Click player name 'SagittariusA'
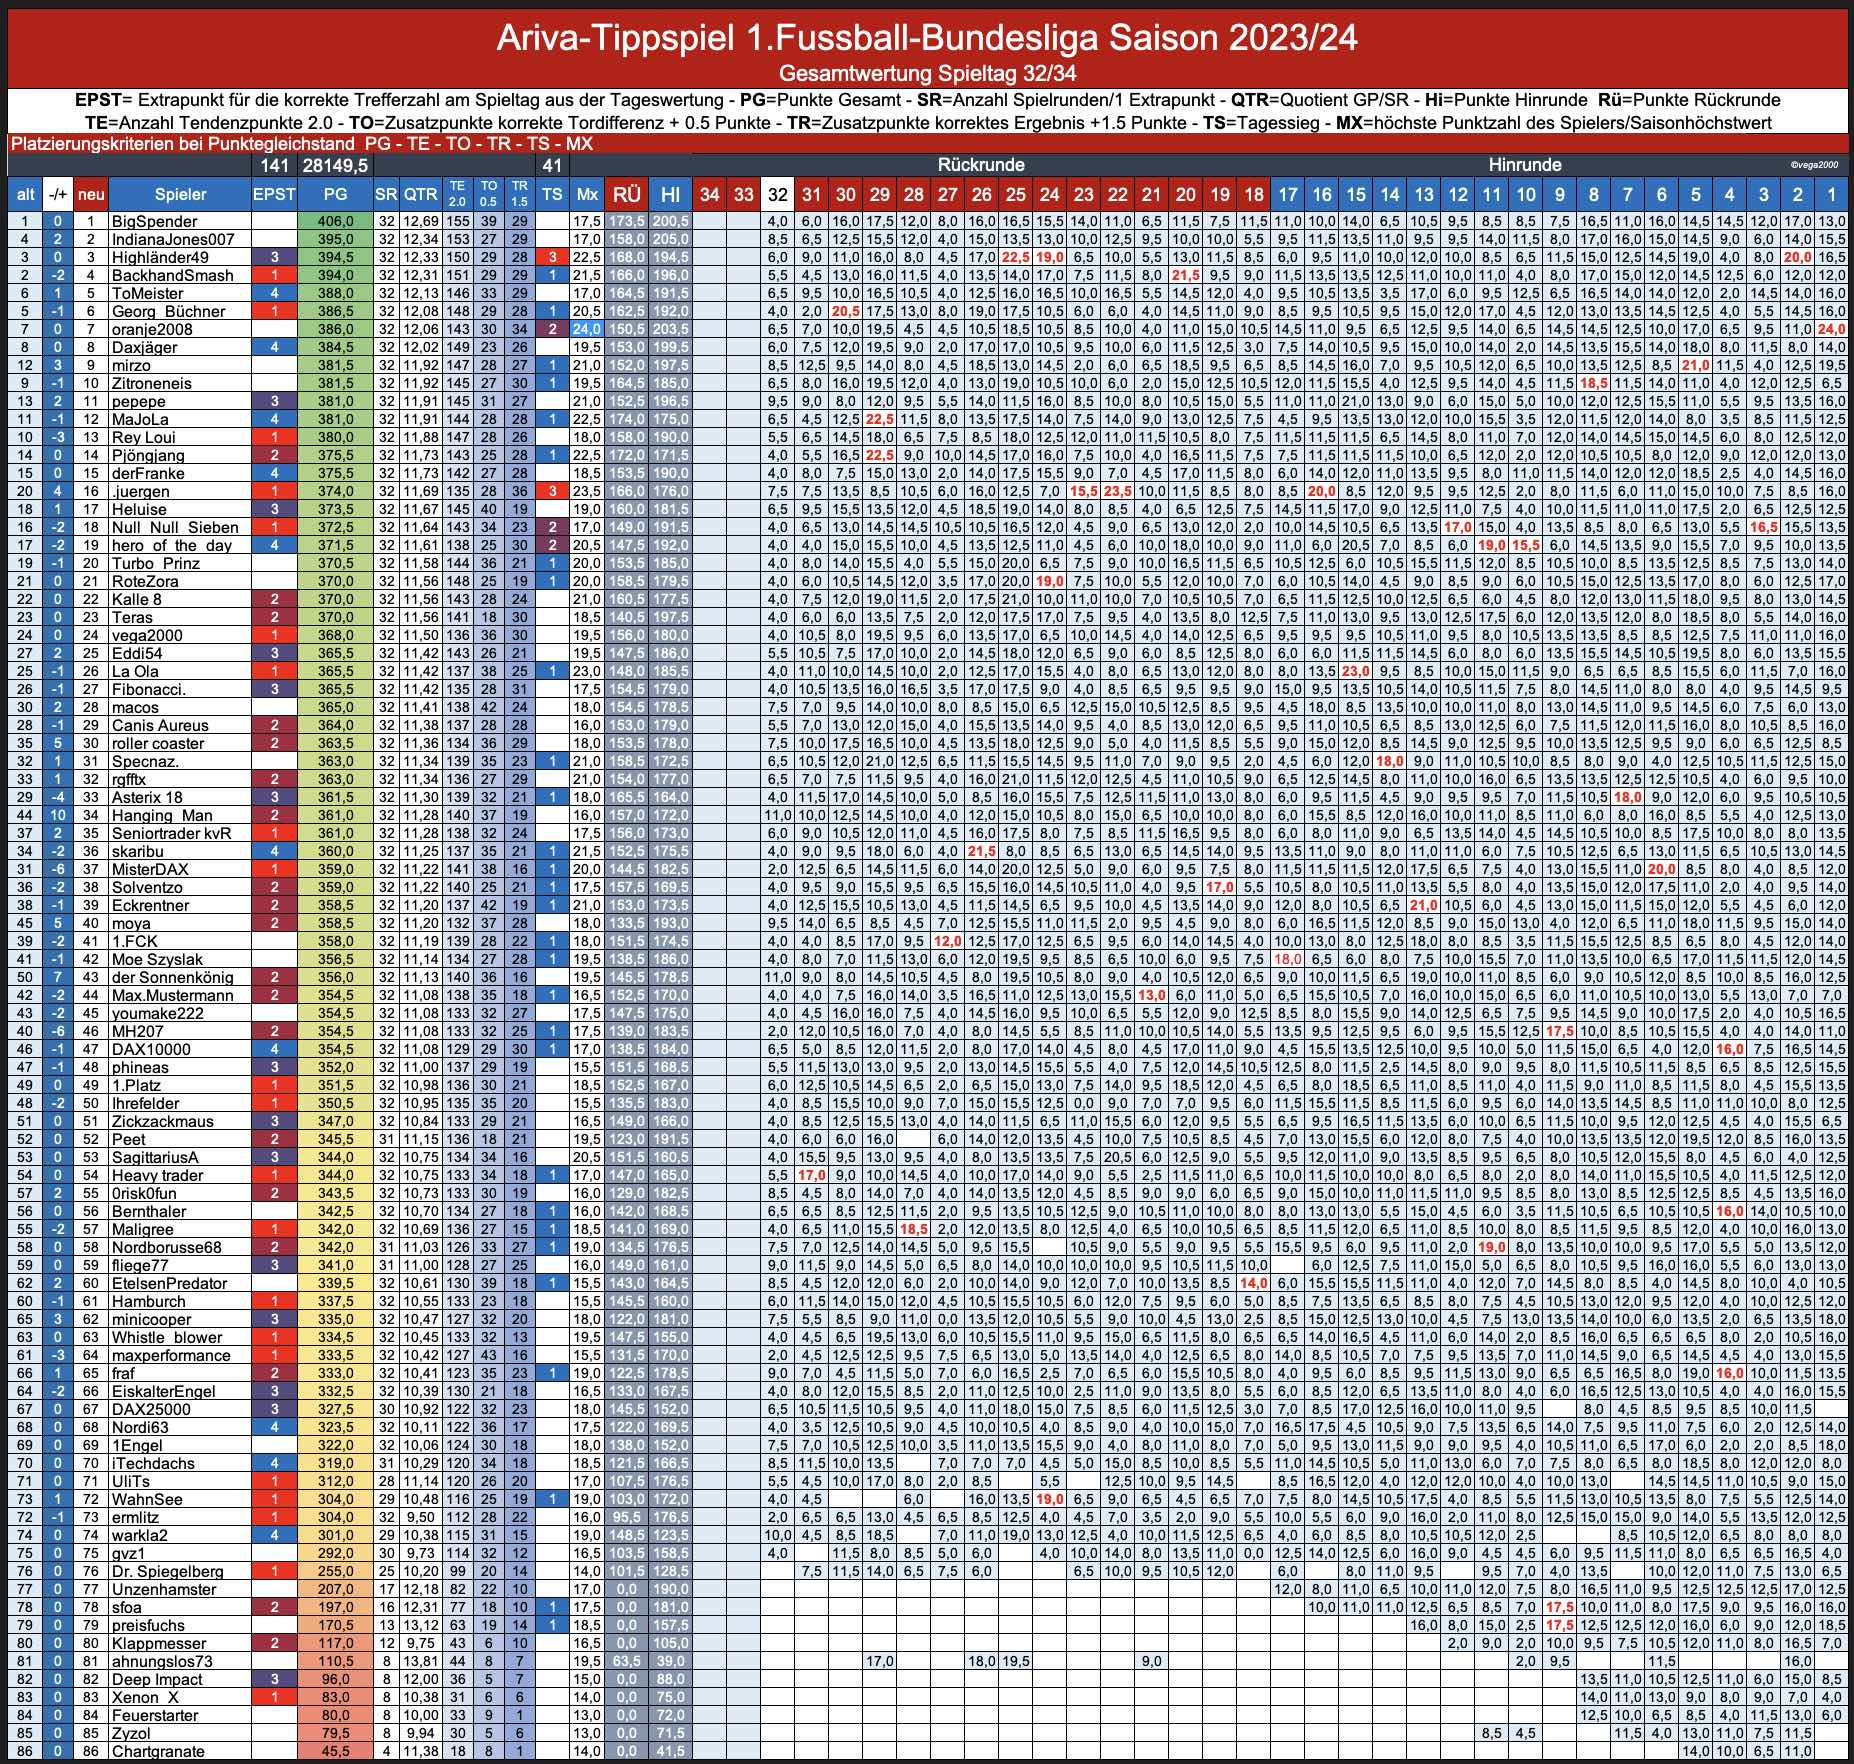Viewport: 1854px width, 1764px height. pyautogui.click(x=155, y=1157)
